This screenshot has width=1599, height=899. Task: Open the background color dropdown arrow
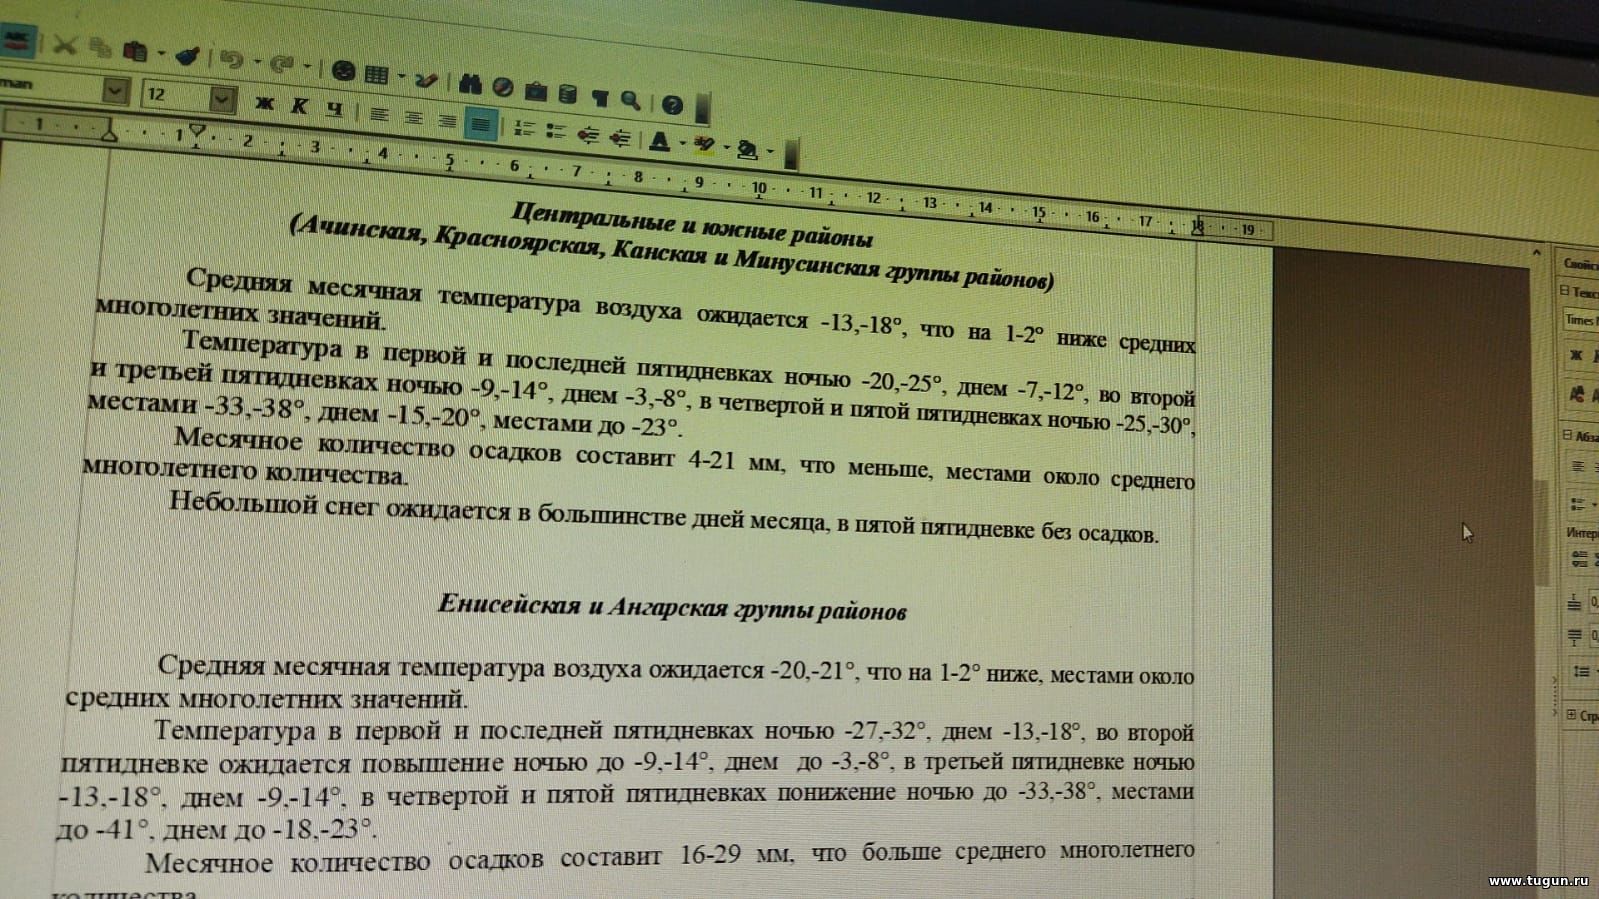point(770,152)
